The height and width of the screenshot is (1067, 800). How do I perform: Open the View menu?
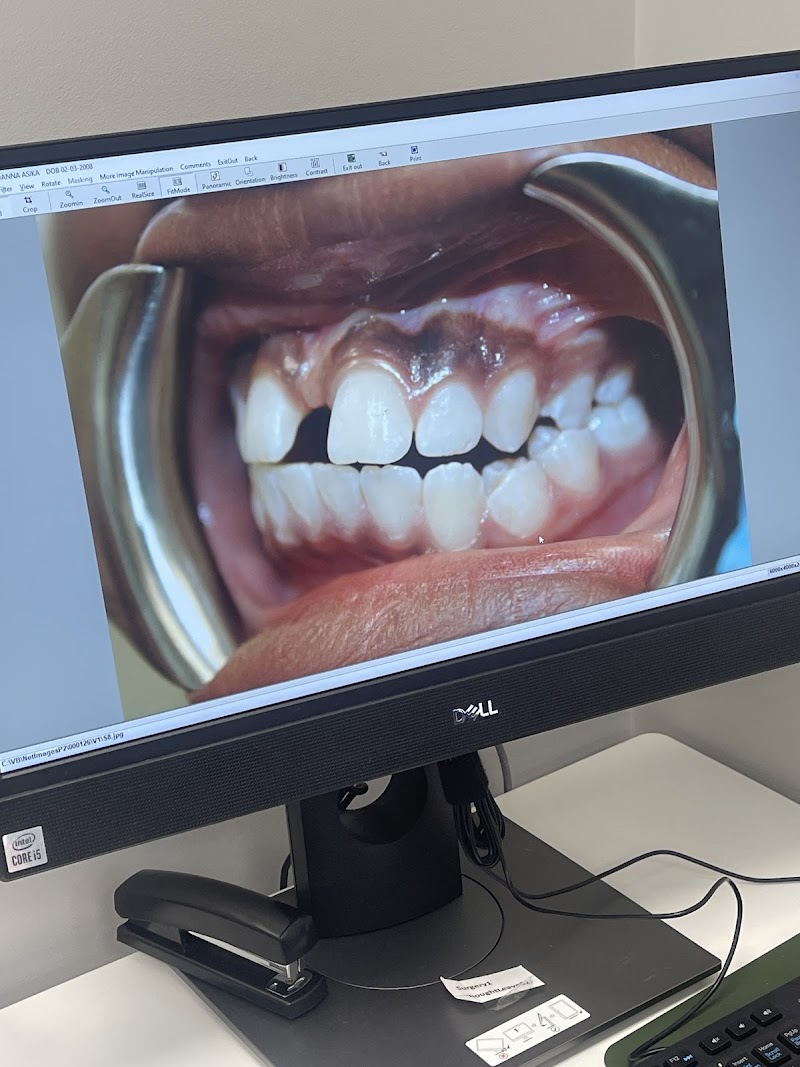tap(27, 186)
